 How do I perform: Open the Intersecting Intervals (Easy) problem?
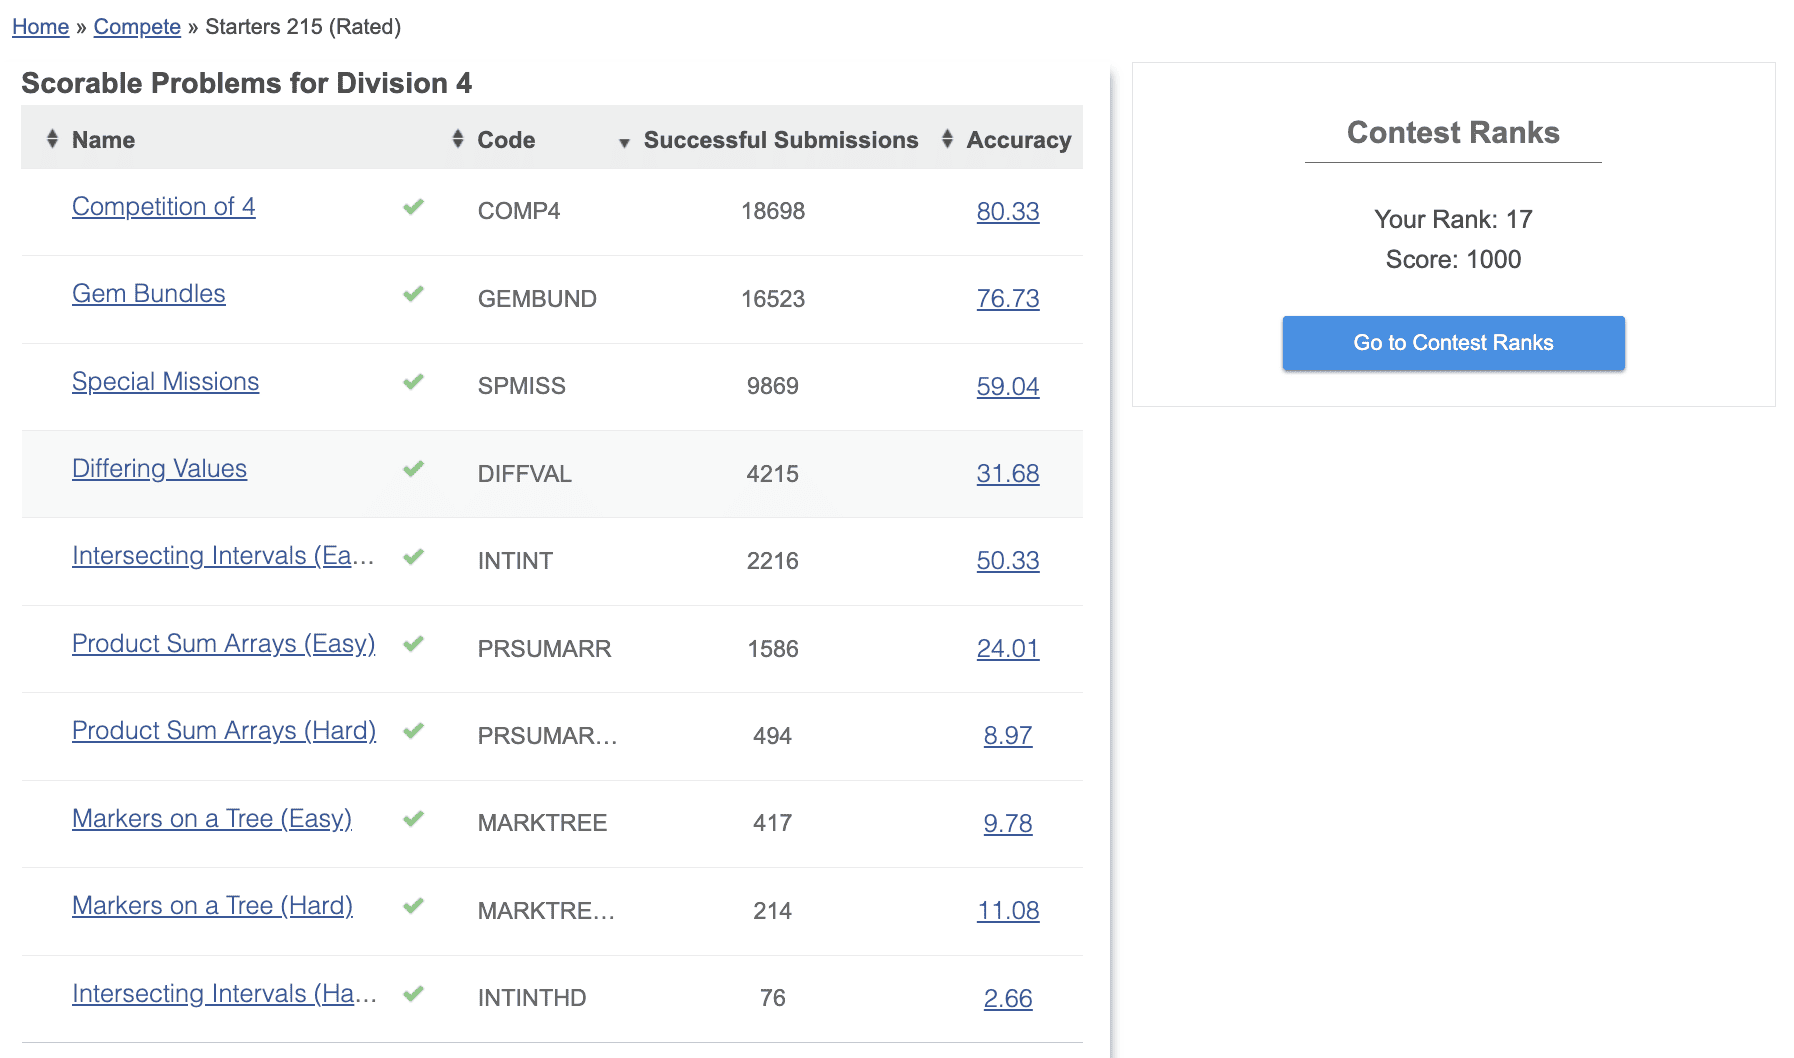[x=222, y=556]
